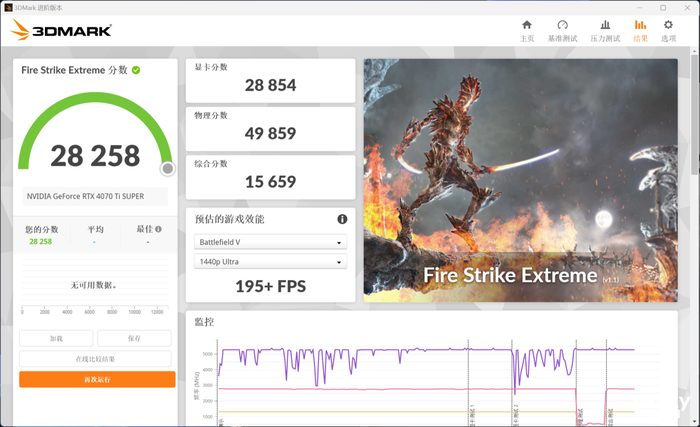Image resolution: width=700 pixels, height=427 pixels.
Task: Click the 195+ FPS estimate
Action: pos(271,286)
